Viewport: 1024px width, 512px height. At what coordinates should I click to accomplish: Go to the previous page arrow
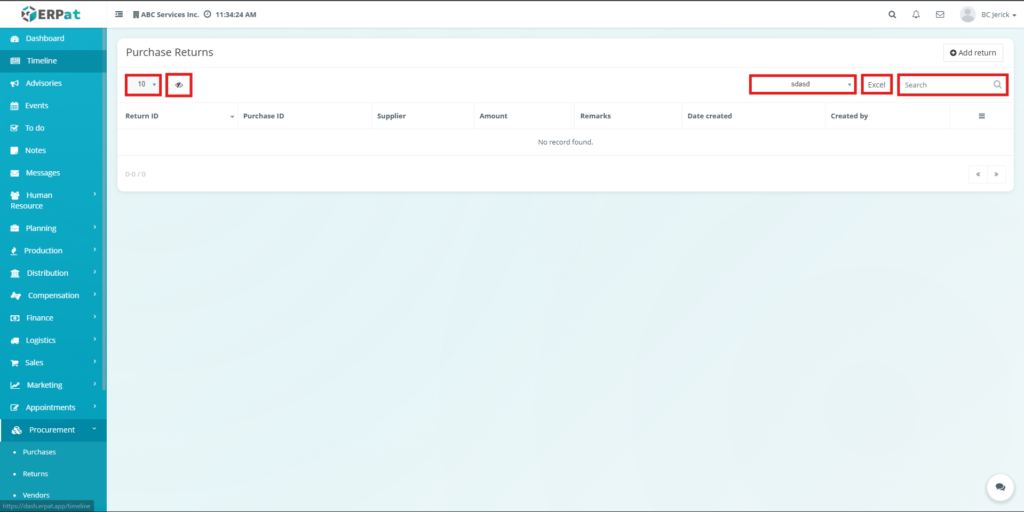[977, 174]
